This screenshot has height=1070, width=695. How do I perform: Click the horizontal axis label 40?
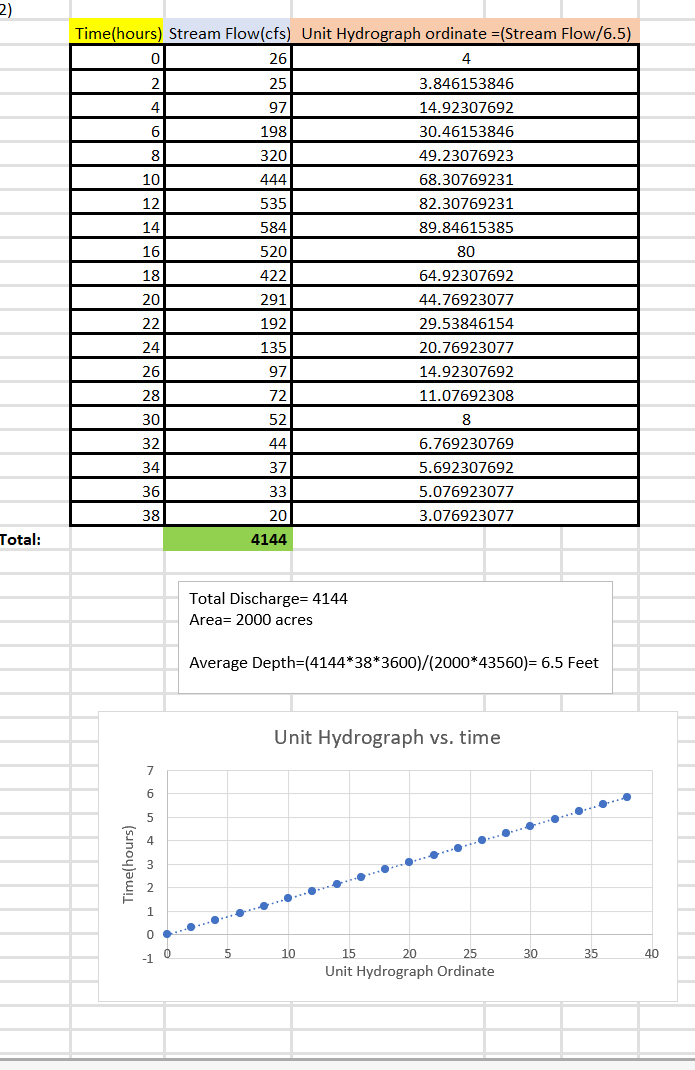tap(652, 954)
